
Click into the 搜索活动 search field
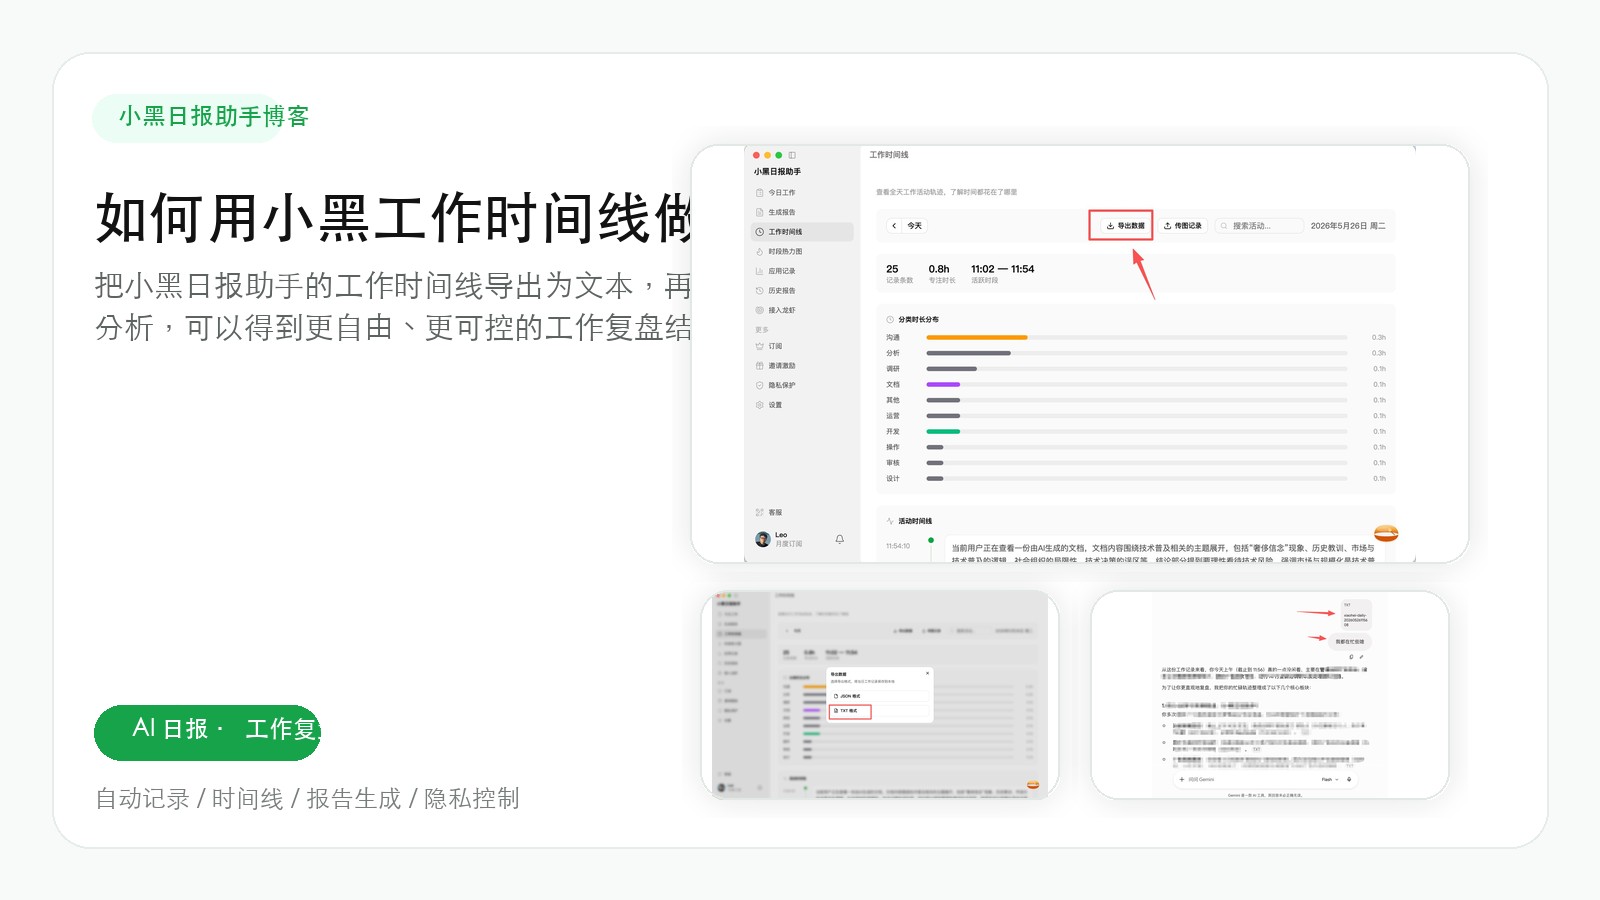pos(1260,226)
